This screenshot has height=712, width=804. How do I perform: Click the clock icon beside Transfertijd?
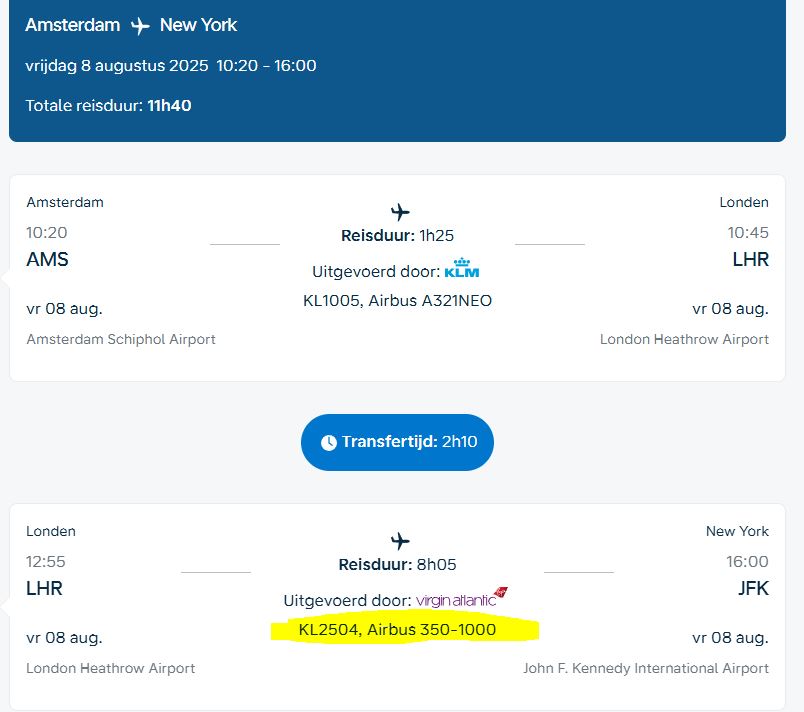point(329,442)
